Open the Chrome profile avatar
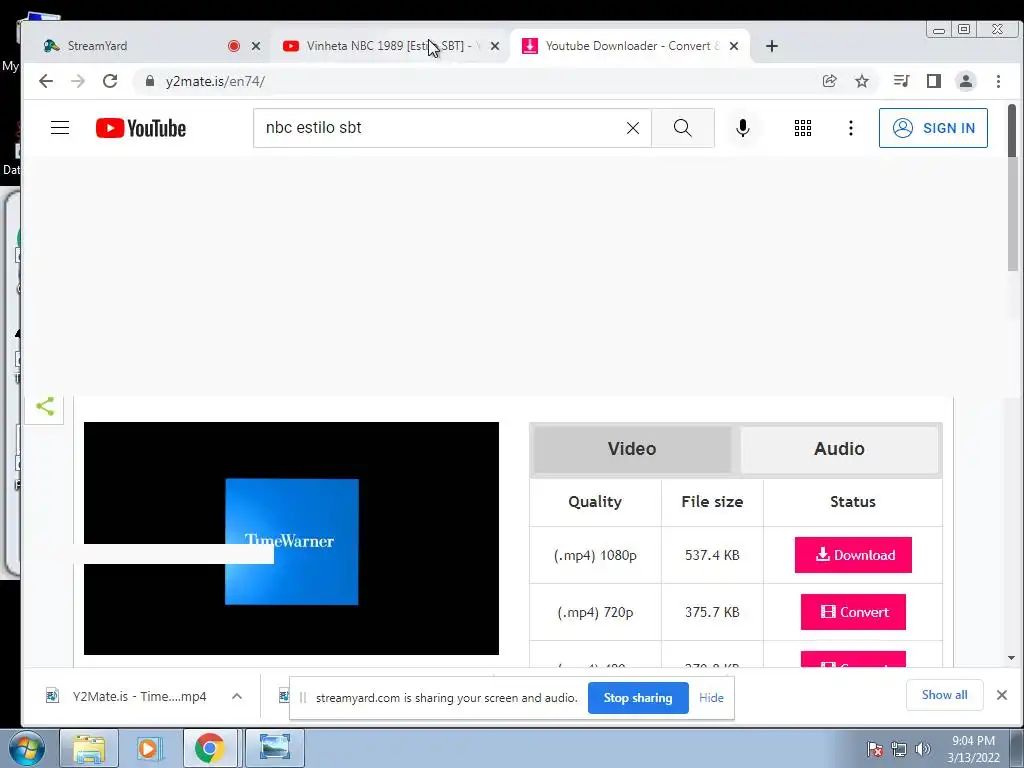1024x768 pixels. pos(966,81)
